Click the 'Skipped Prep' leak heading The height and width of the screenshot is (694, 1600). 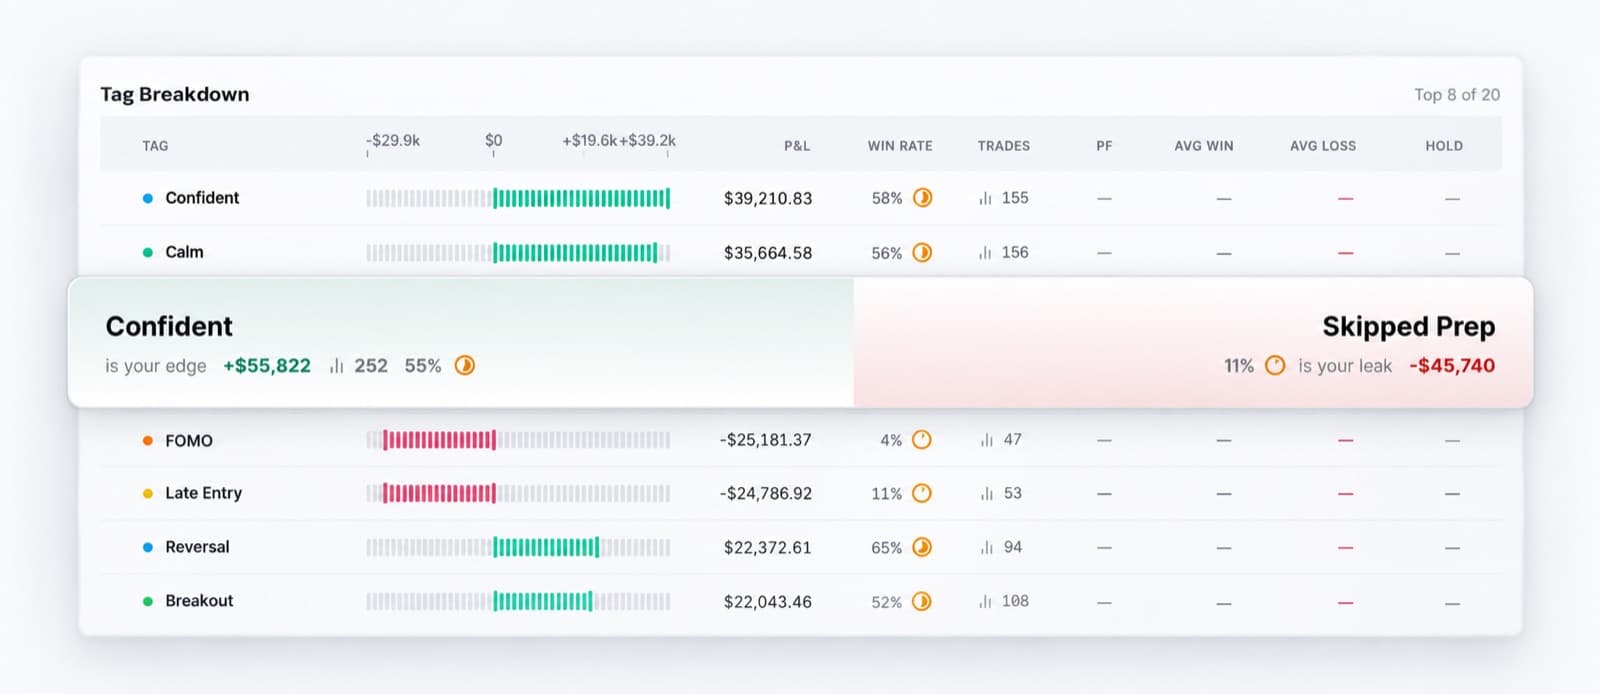pos(1408,327)
